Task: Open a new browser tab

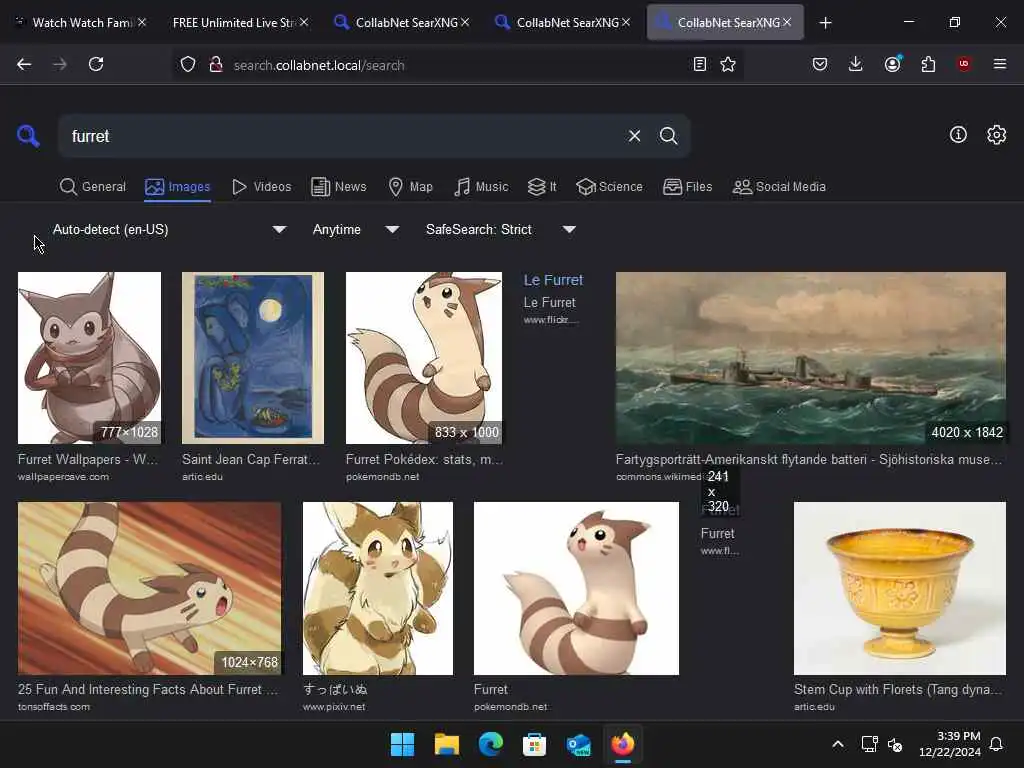Action: tap(825, 23)
